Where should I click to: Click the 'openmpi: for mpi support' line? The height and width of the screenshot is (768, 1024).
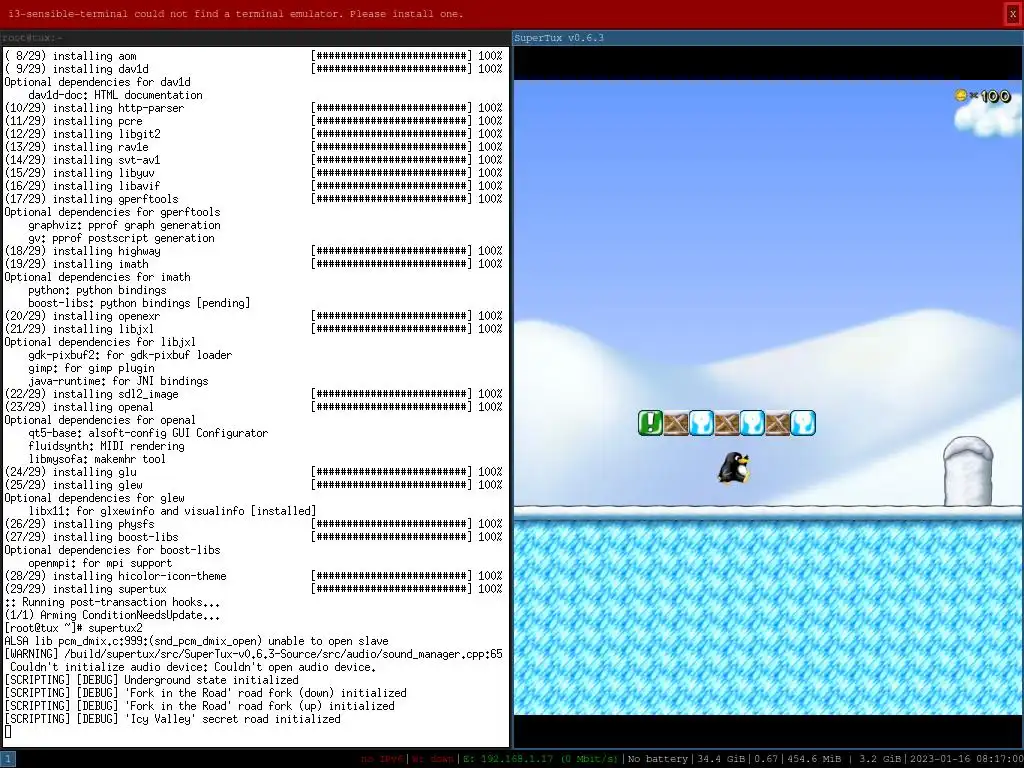tap(101, 563)
